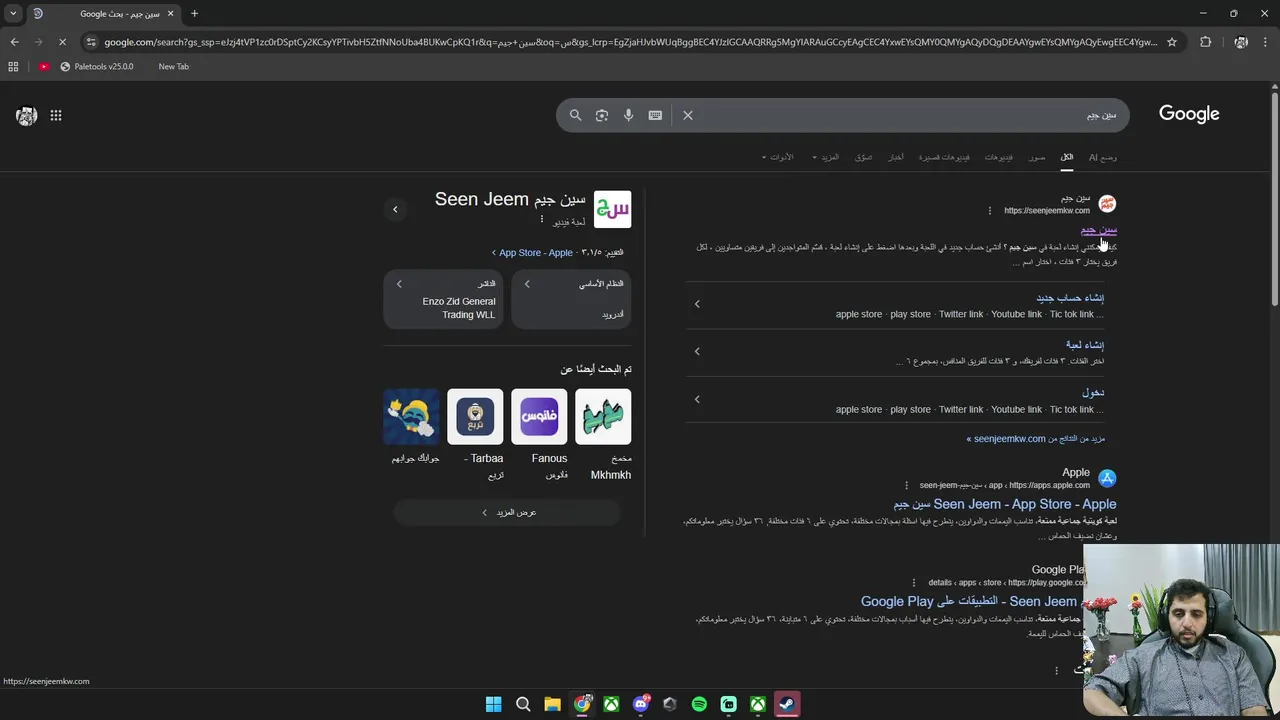Open the 'المزيد' dropdown in search tabs
Screen dimensions: 1280x720
(826, 157)
